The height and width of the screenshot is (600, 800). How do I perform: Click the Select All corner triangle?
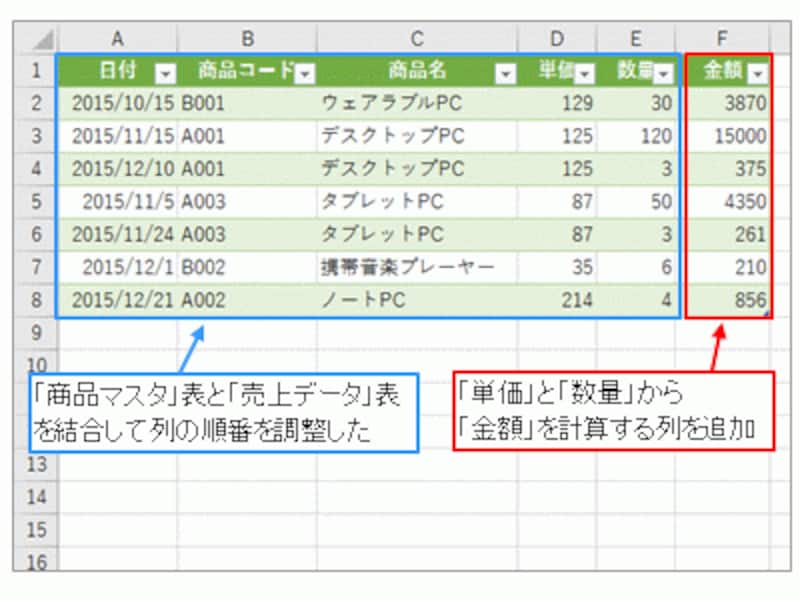click(43, 40)
